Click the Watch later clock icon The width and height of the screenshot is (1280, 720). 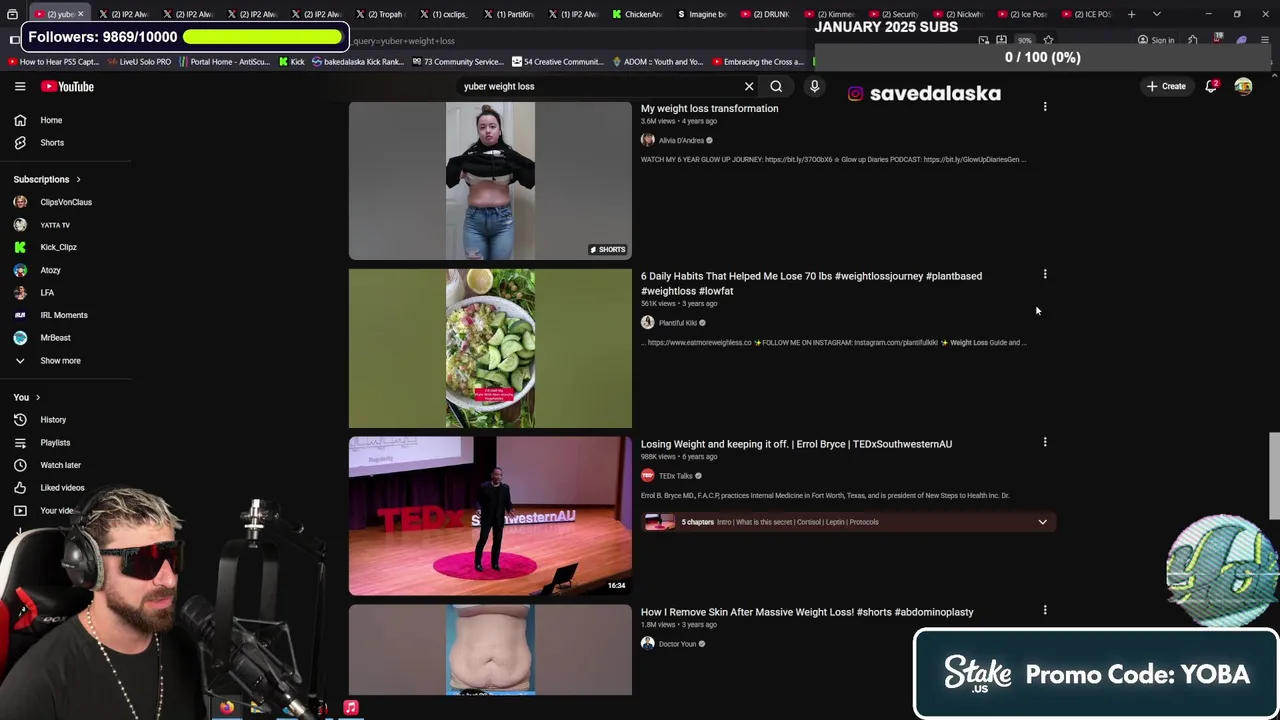[x=20, y=465]
